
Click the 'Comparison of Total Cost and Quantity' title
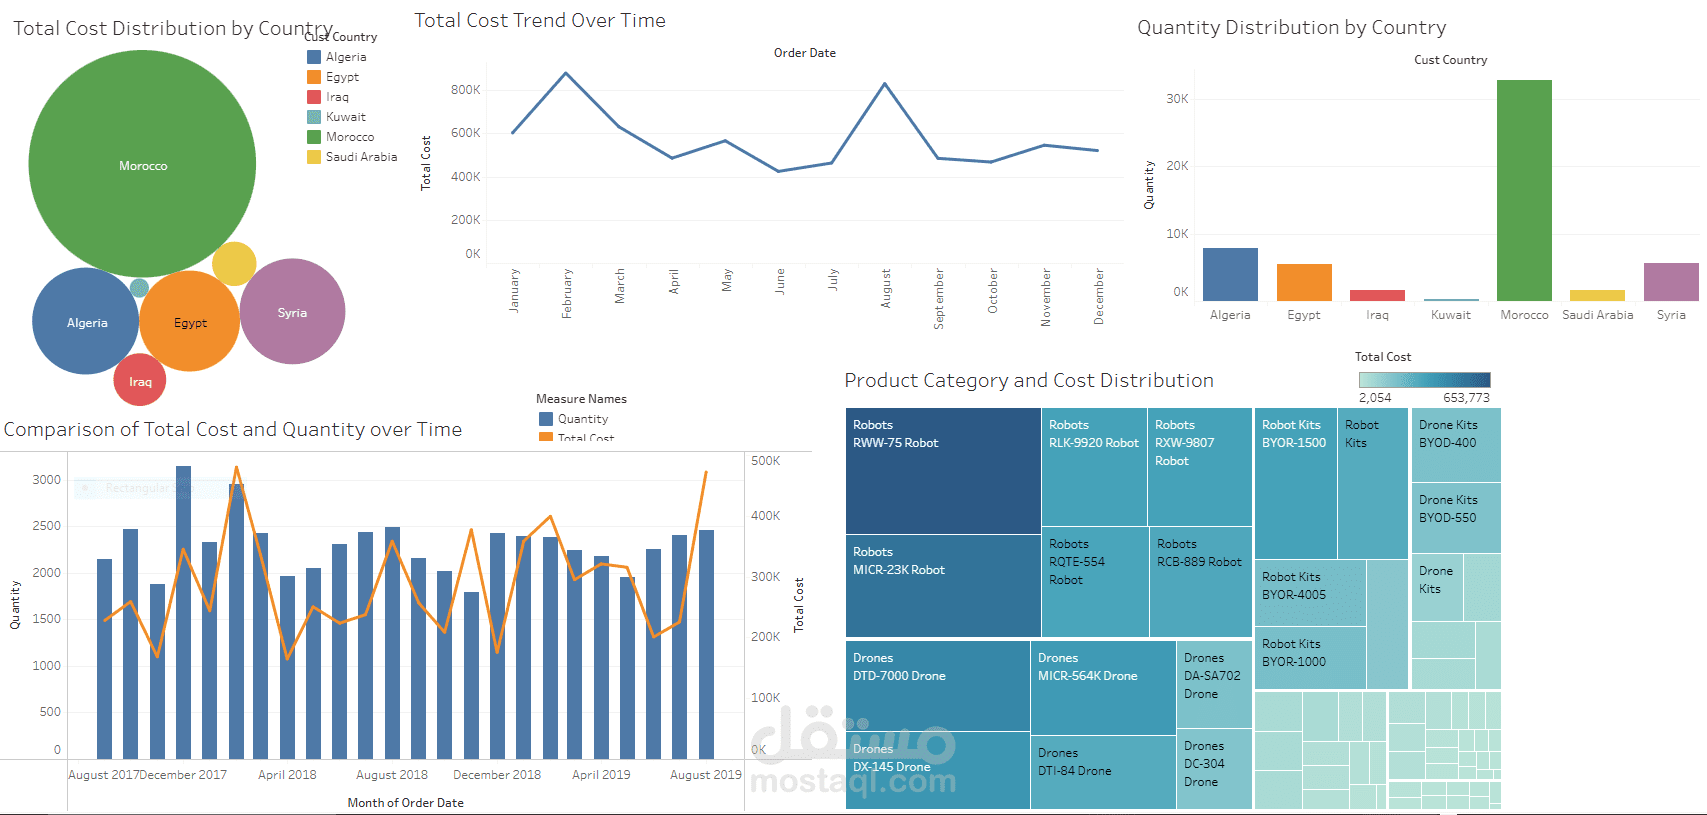coord(233,429)
